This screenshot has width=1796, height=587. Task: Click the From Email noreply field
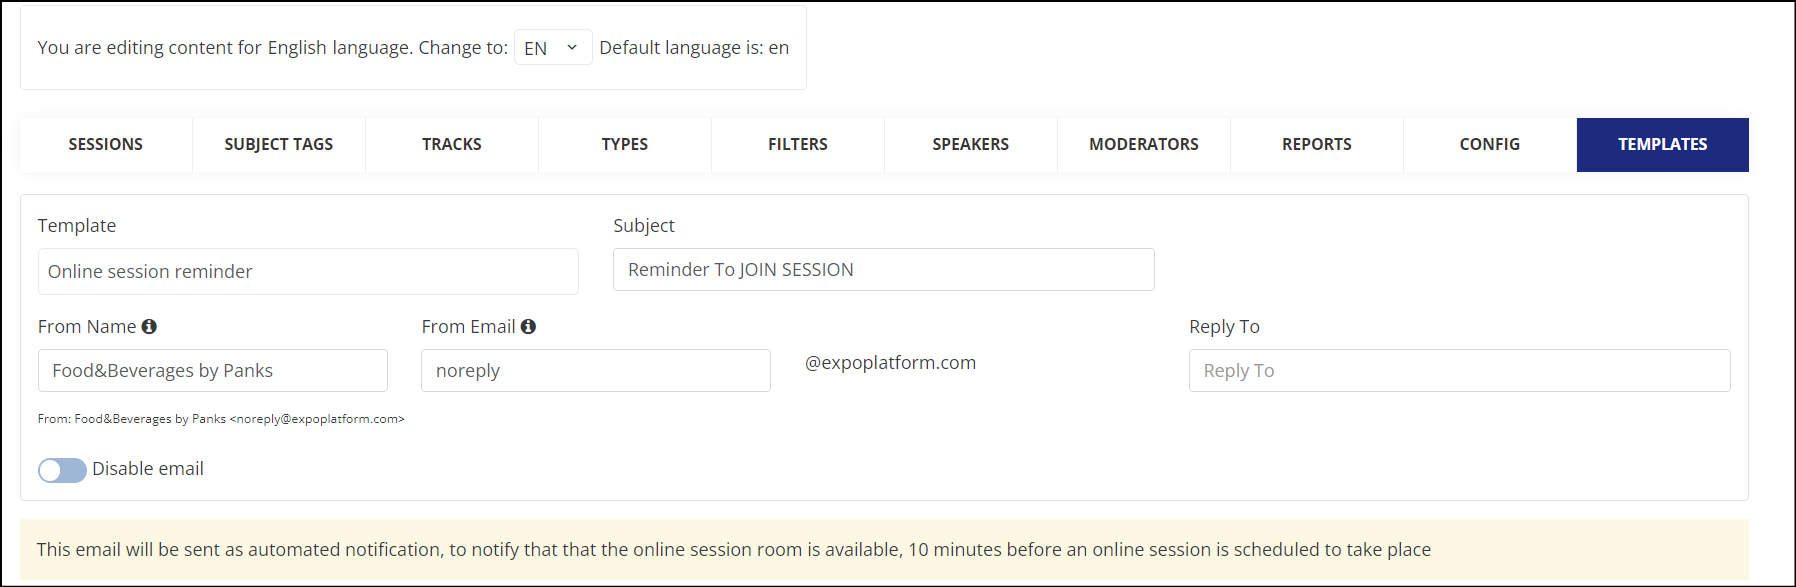(596, 371)
